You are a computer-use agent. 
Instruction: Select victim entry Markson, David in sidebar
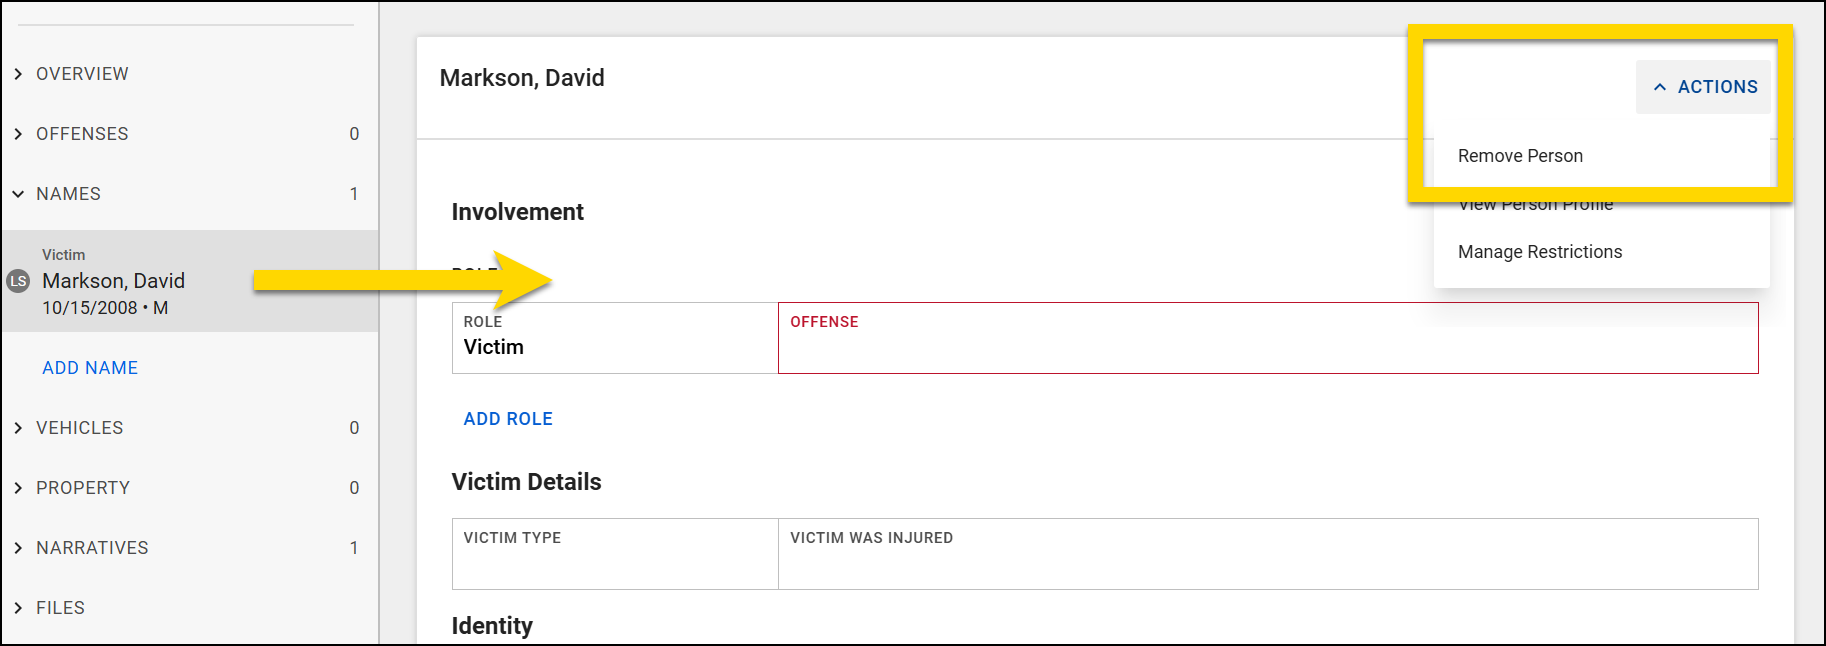pos(113,281)
